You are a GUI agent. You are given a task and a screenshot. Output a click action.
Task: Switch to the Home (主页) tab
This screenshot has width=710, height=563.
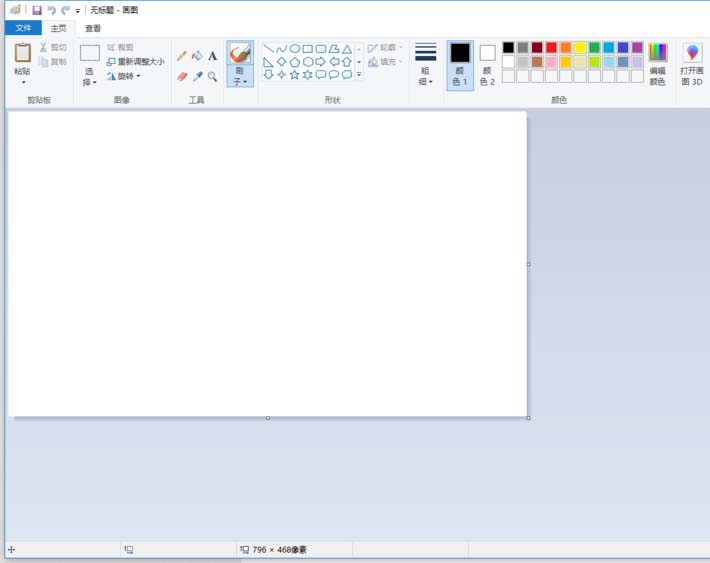[58, 28]
